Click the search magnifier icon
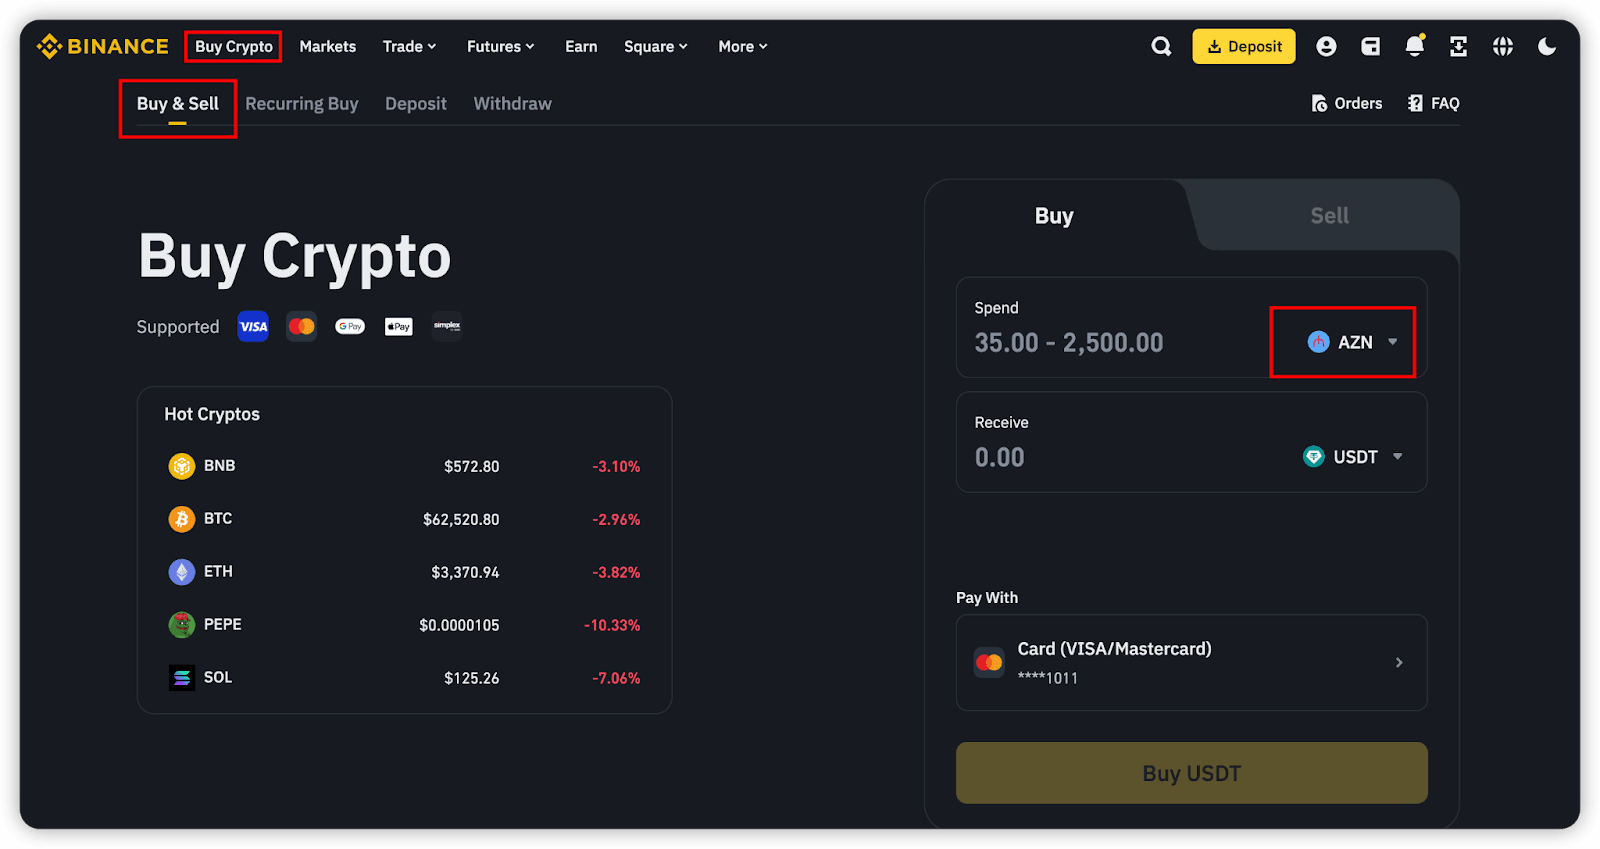This screenshot has height=849, width=1600. [x=1161, y=46]
